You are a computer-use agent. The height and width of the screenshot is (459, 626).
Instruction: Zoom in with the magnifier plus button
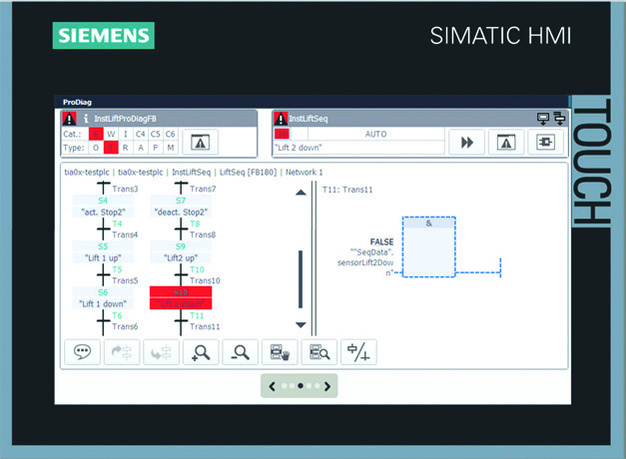[201, 352]
